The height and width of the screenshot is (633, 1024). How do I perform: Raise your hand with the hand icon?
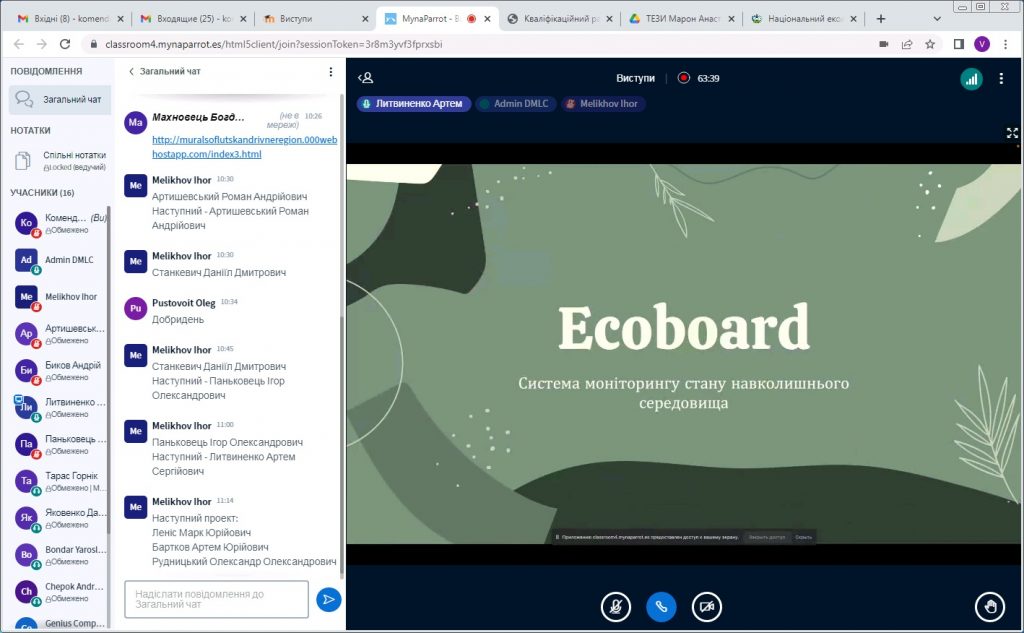click(x=990, y=606)
